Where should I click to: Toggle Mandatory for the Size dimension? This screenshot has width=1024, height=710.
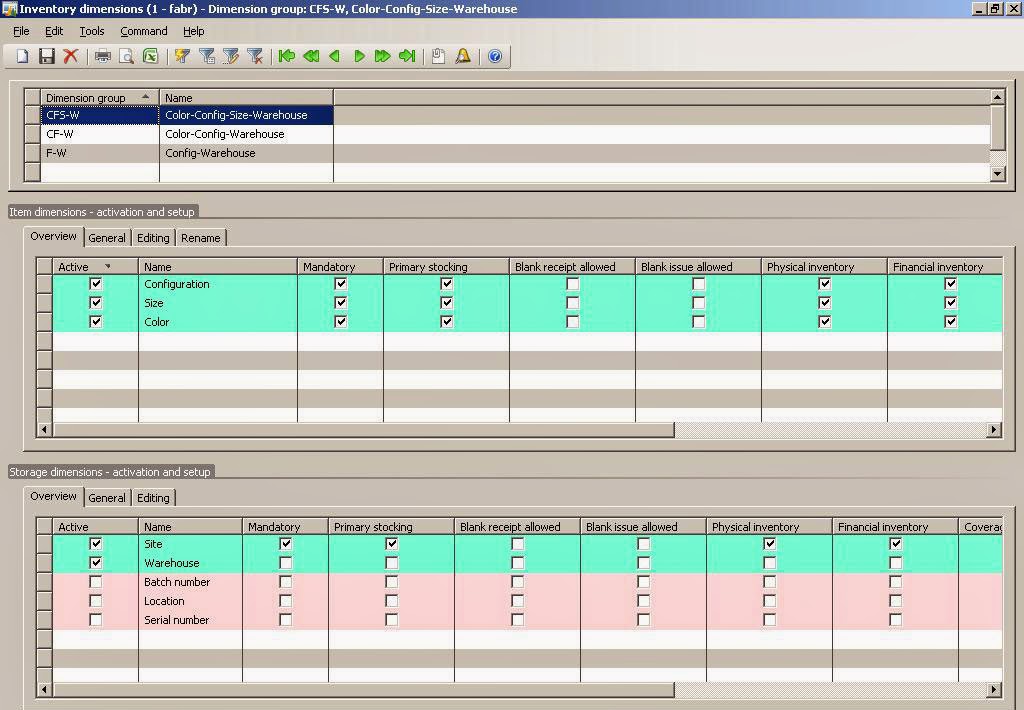(340, 302)
